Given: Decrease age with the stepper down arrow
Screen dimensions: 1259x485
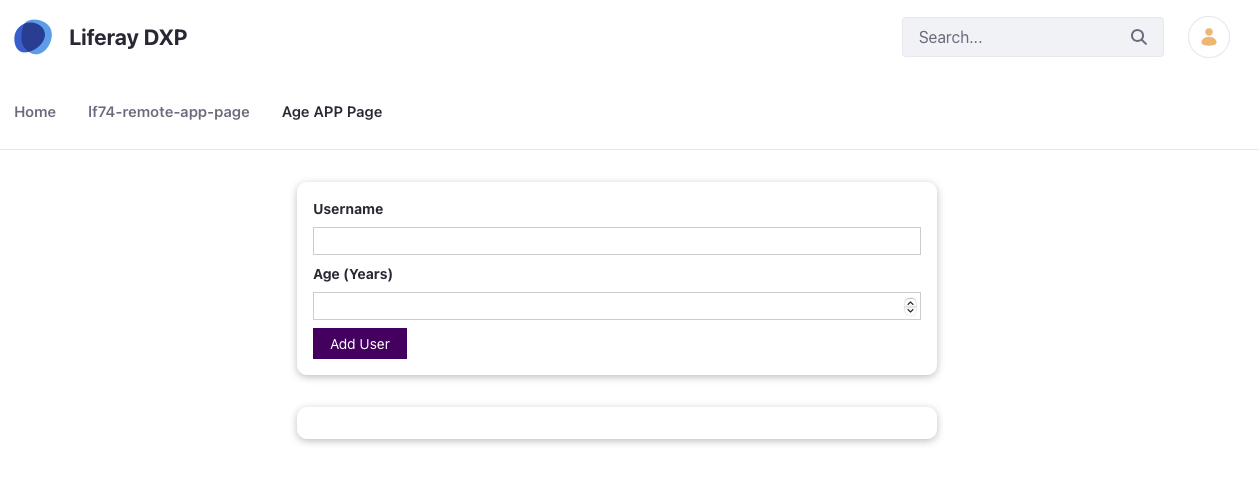Looking at the screenshot, I should click(x=910, y=311).
